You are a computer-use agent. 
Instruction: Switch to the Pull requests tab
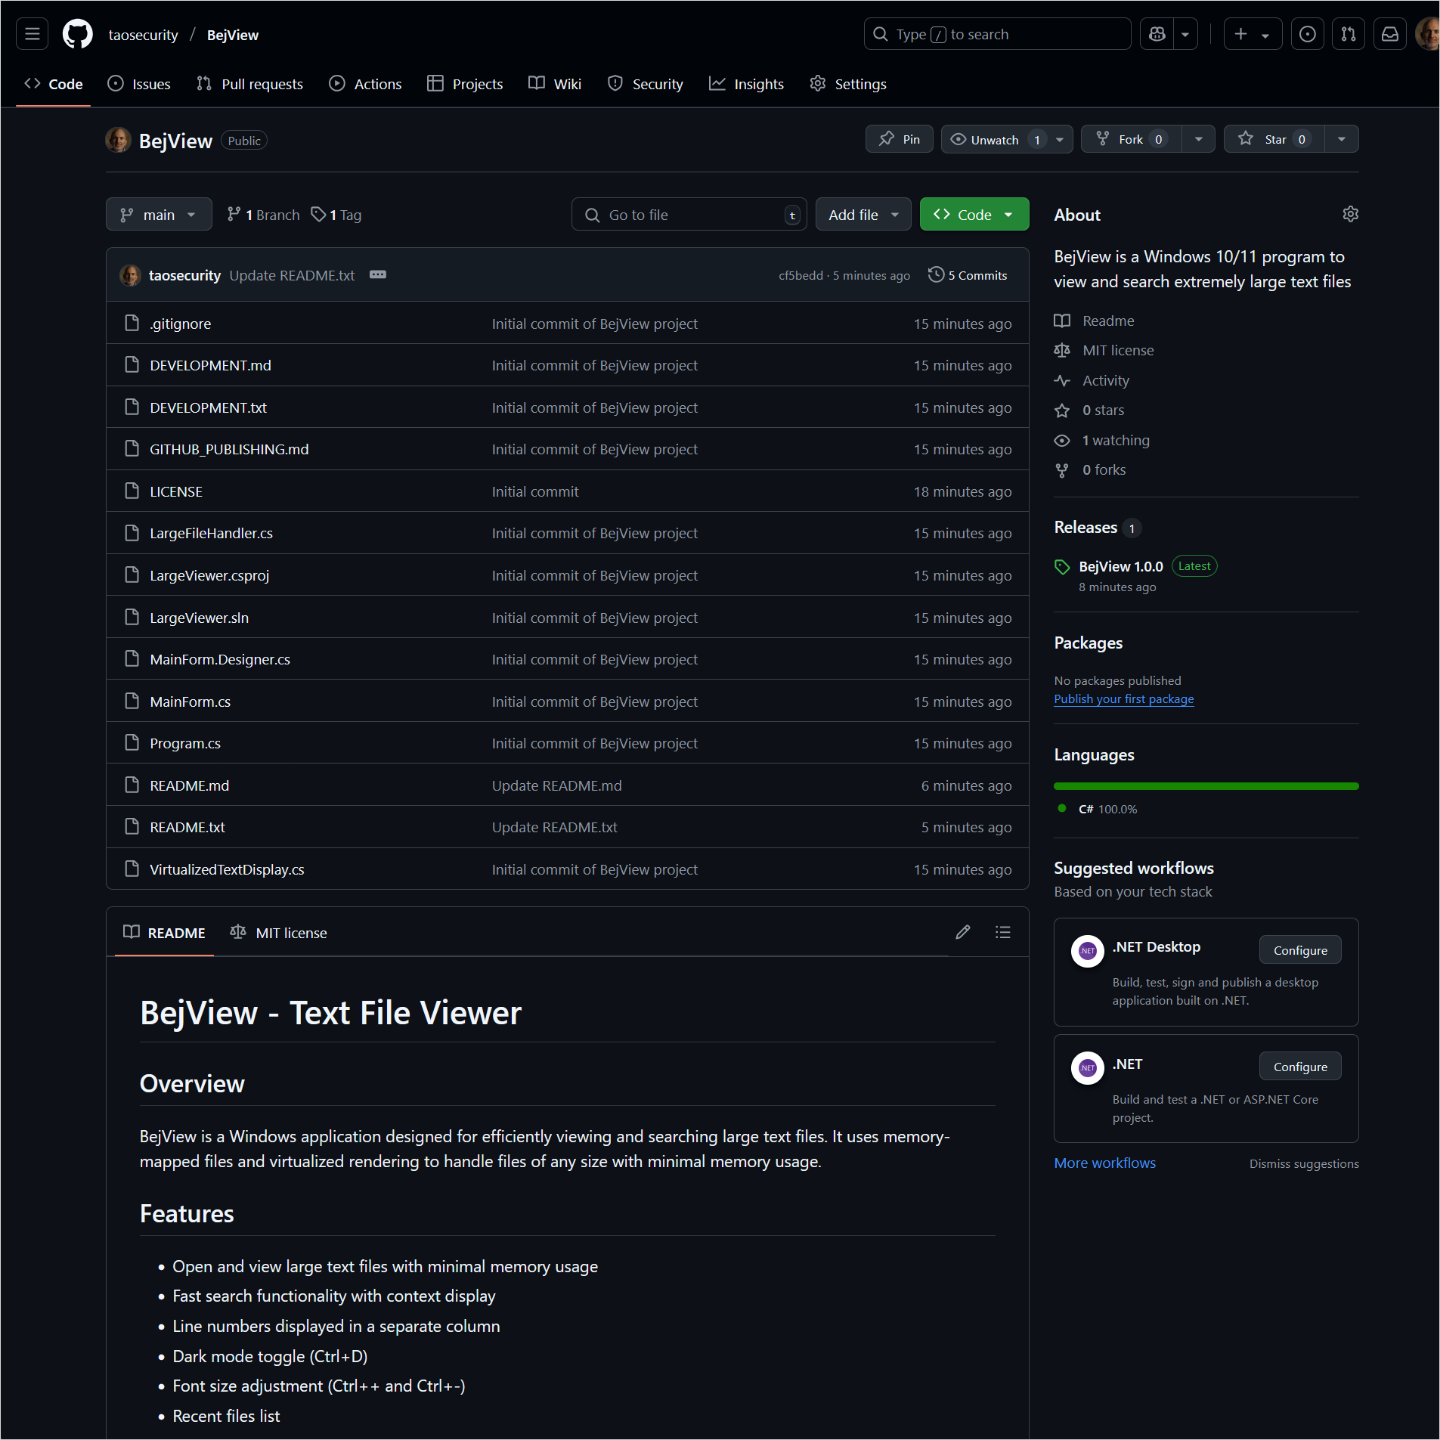tap(250, 84)
